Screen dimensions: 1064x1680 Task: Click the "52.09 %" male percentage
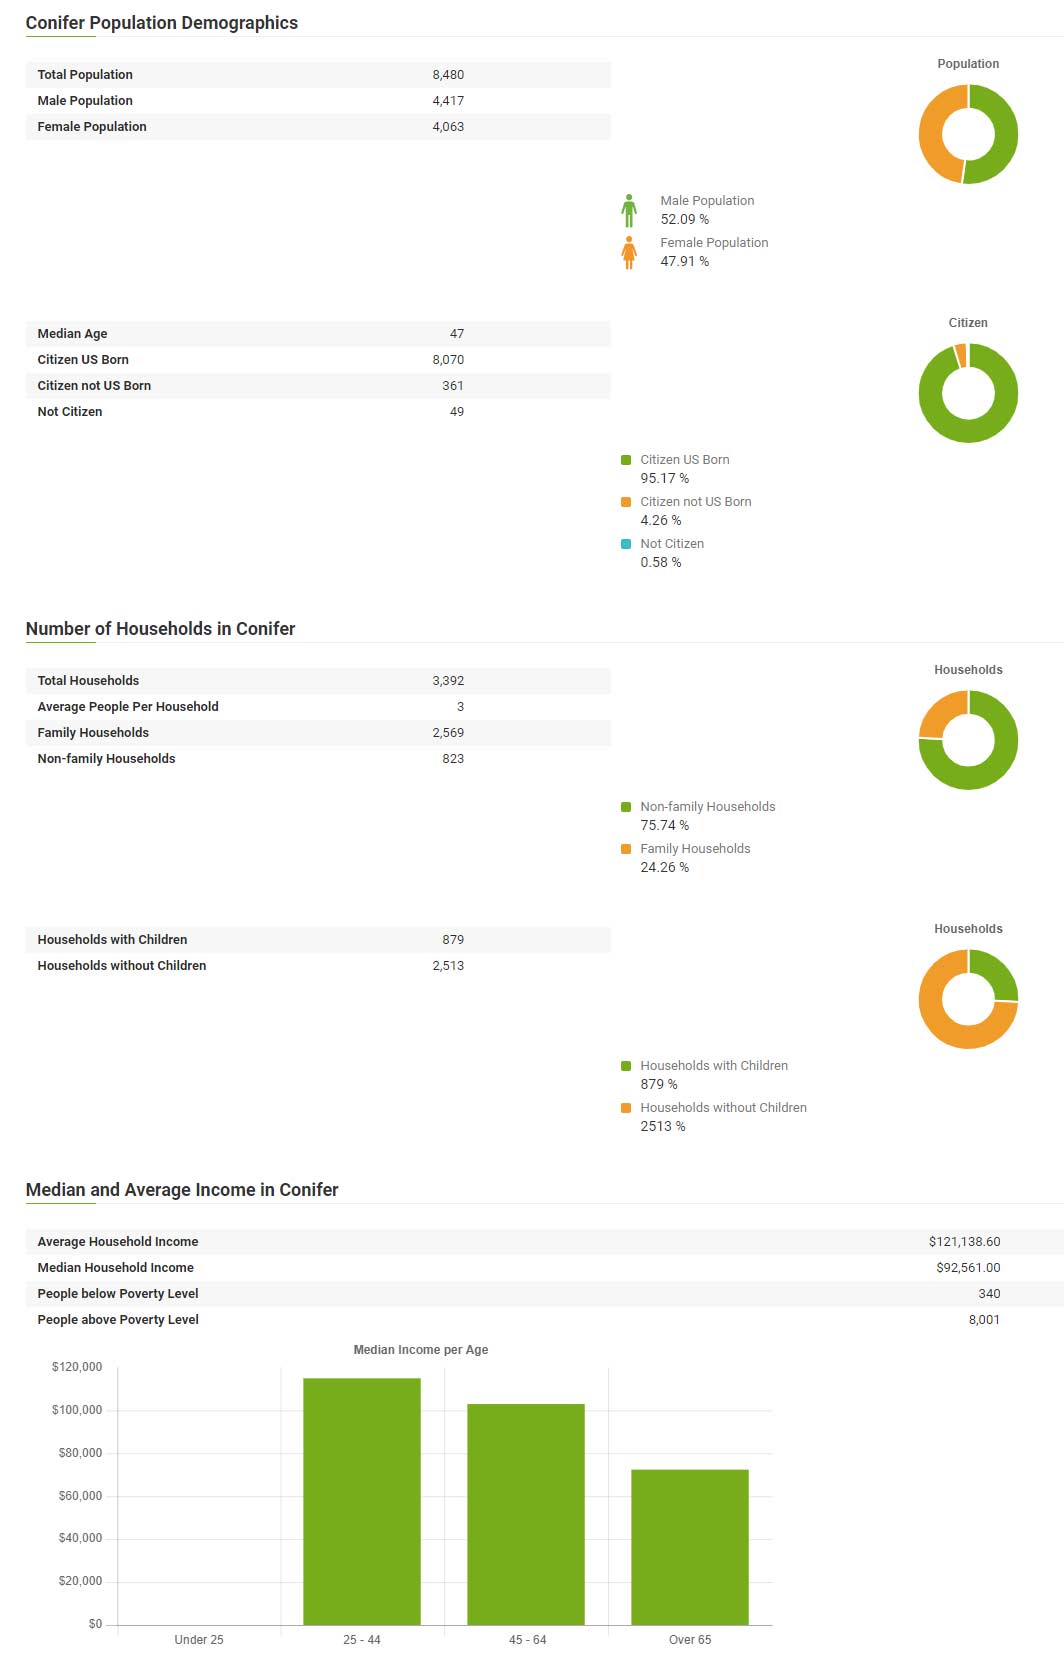coord(685,220)
